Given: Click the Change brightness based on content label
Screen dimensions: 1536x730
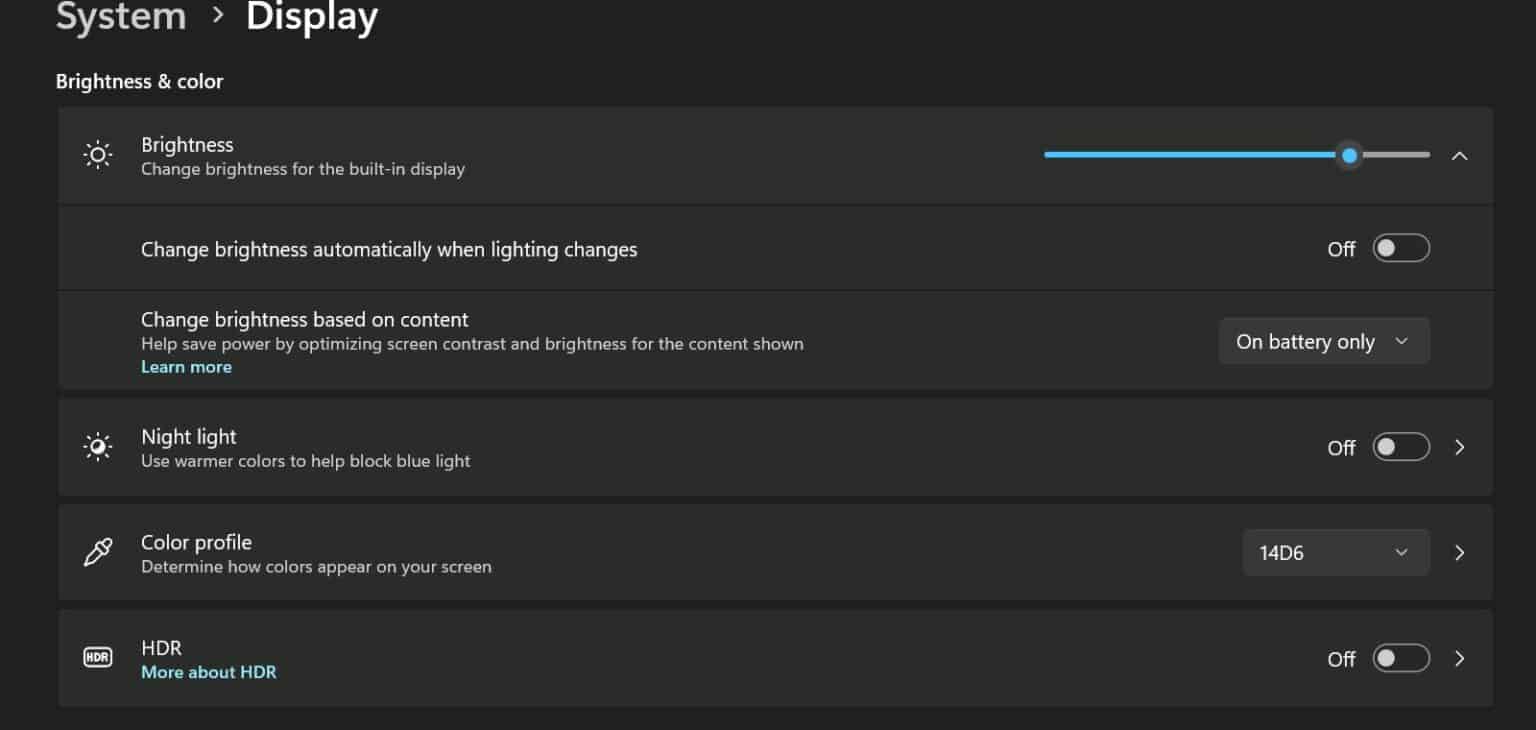Looking at the screenshot, I should click(x=304, y=319).
